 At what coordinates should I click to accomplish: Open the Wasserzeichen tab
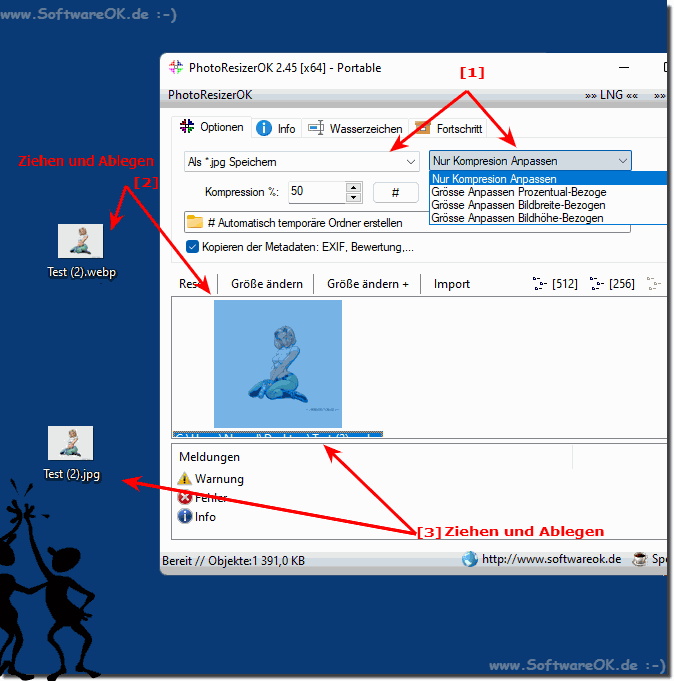point(355,129)
